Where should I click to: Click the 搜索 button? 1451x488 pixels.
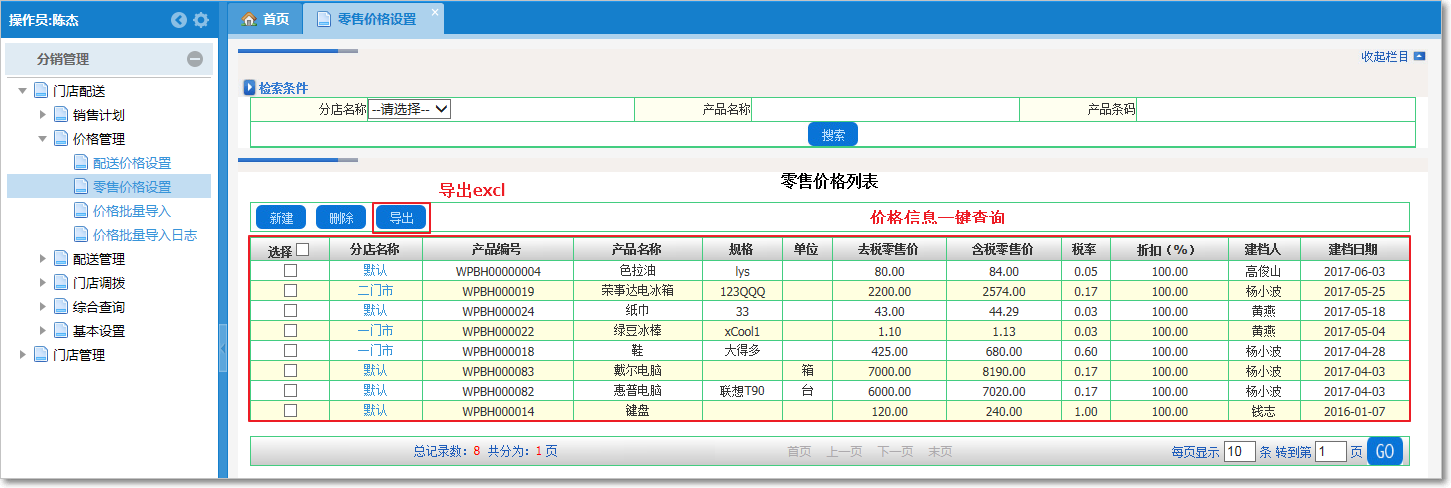[x=833, y=134]
